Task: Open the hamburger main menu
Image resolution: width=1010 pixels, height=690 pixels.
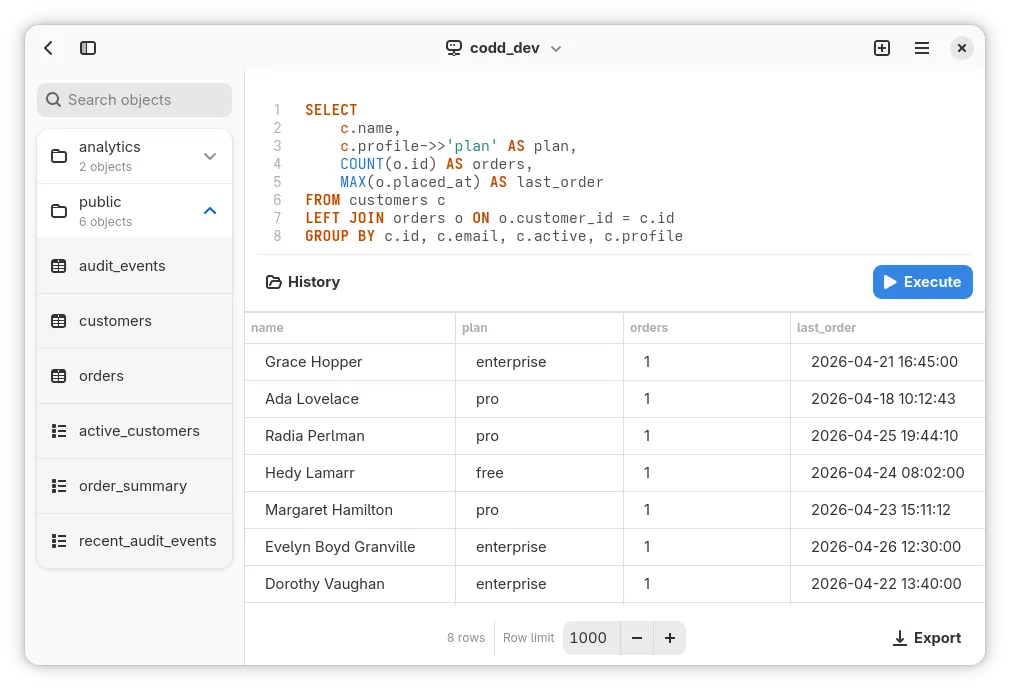Action: coord(922,48)
